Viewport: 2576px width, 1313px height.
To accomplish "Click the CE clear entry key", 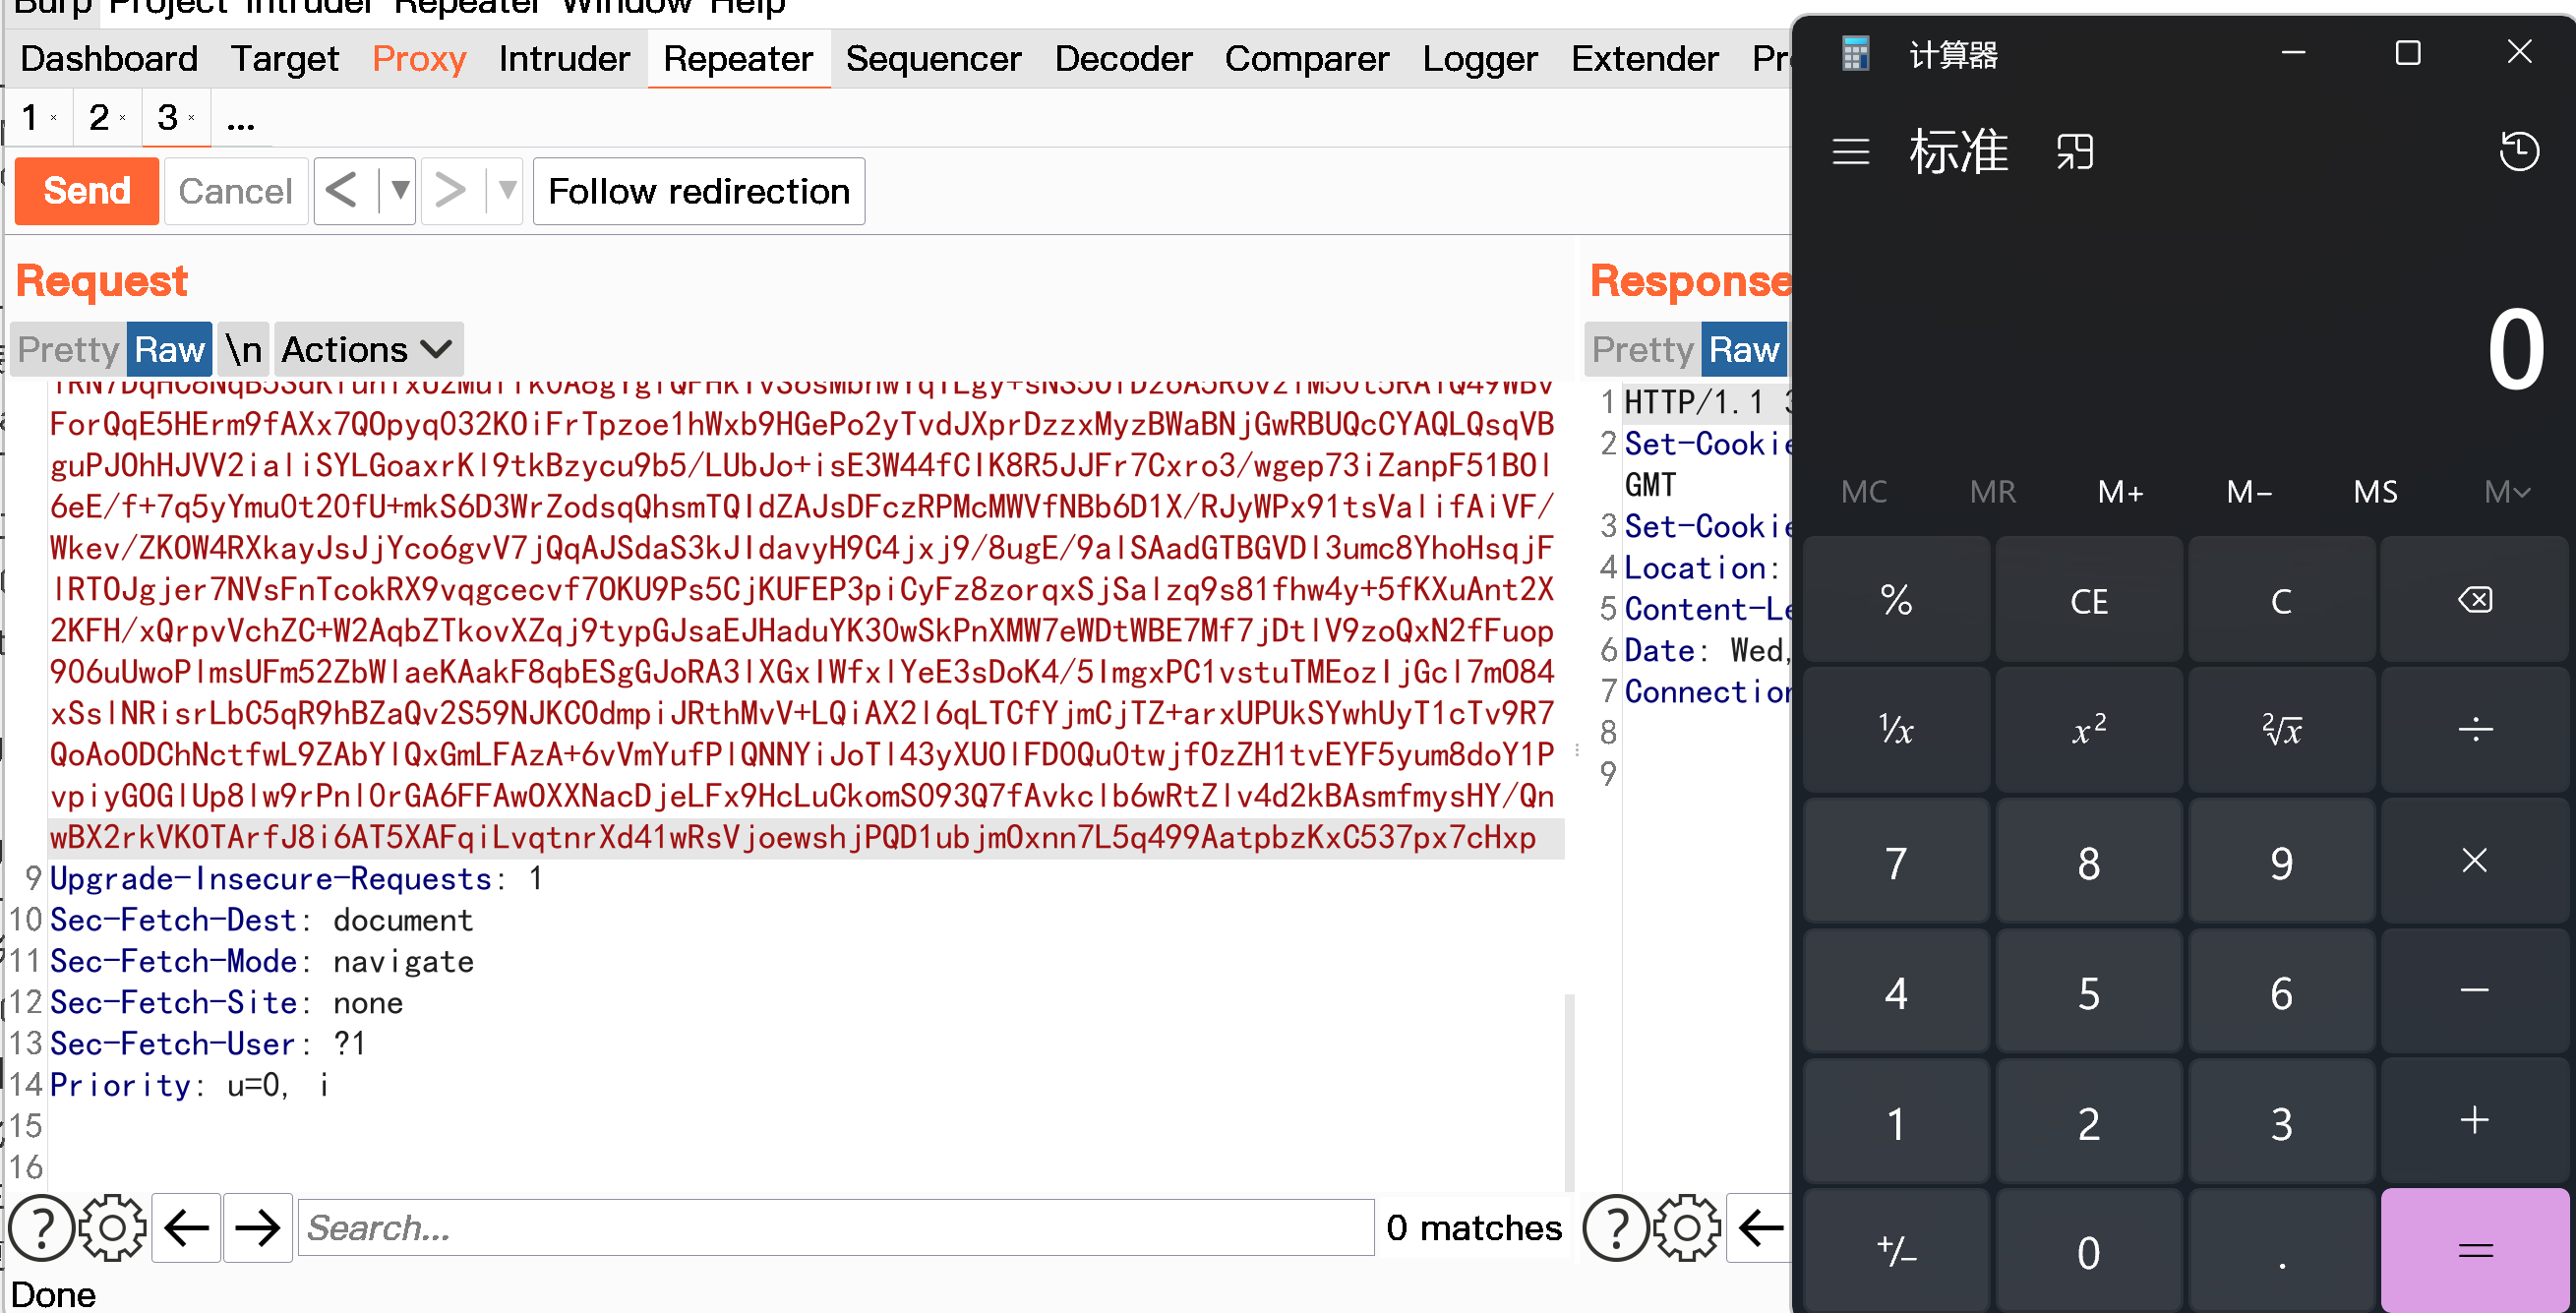I will [2088, 600].
